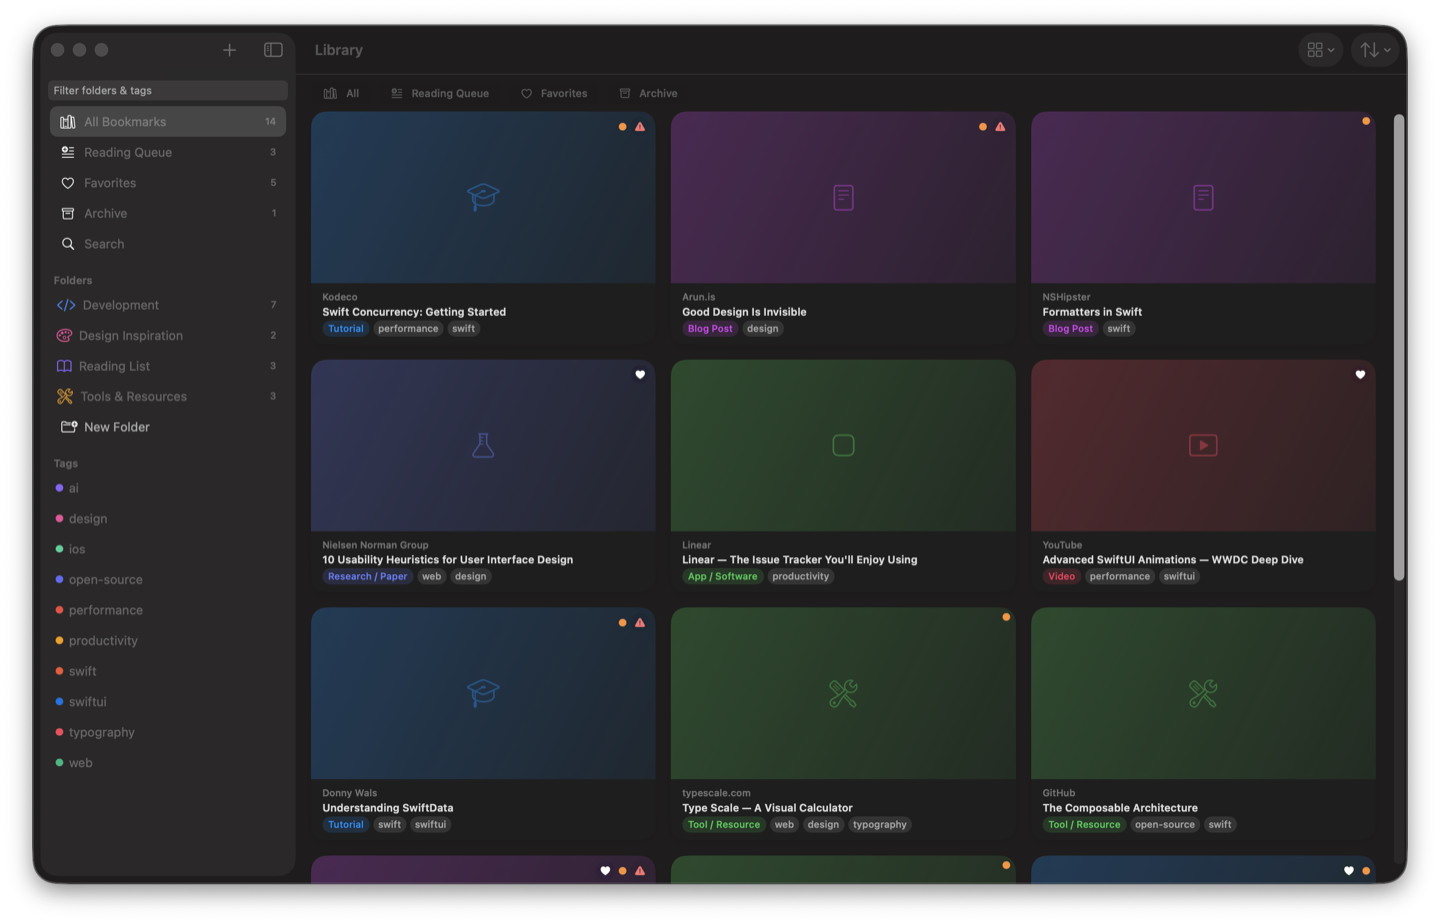
Task: Open Reading Queue in sidebar
Action: point(168,152)
